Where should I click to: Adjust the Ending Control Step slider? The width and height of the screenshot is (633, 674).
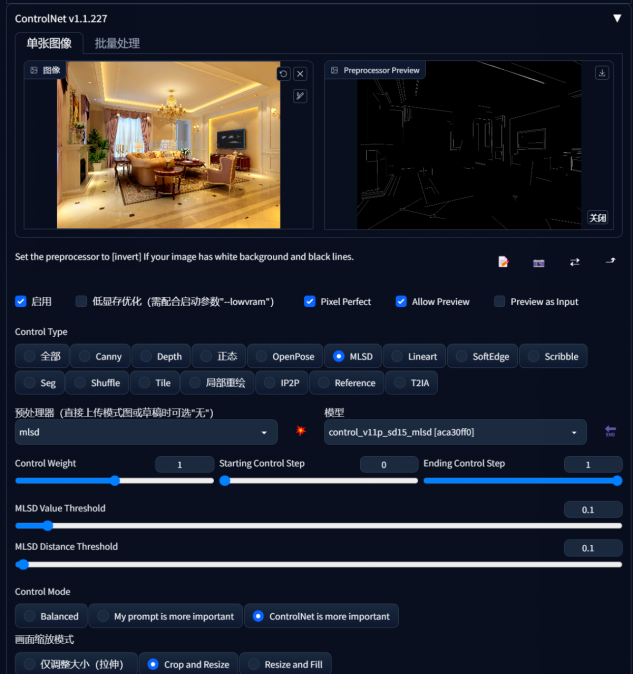point(523,481)
